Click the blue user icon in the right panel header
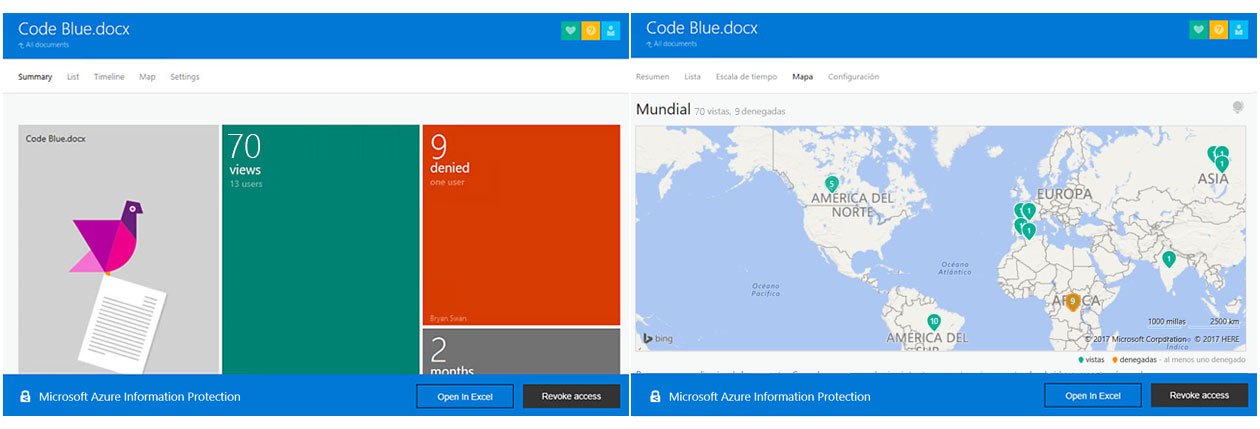 [x=1238, y=30]
